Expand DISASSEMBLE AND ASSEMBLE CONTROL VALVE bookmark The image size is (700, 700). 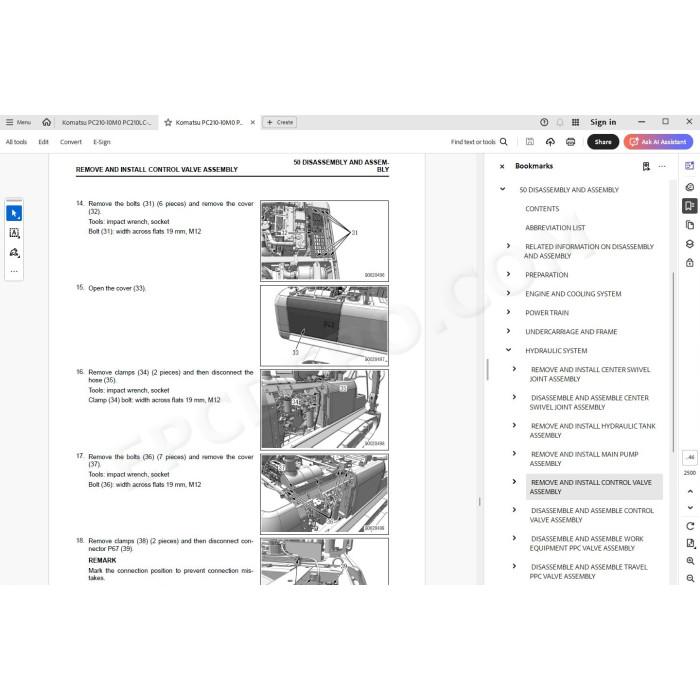click(x=514, y=510)
